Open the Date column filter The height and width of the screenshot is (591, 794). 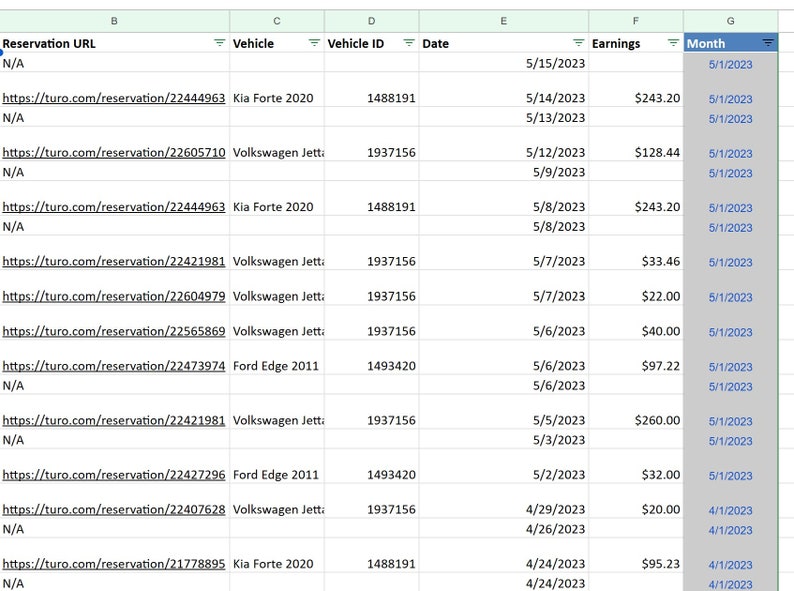578,43
